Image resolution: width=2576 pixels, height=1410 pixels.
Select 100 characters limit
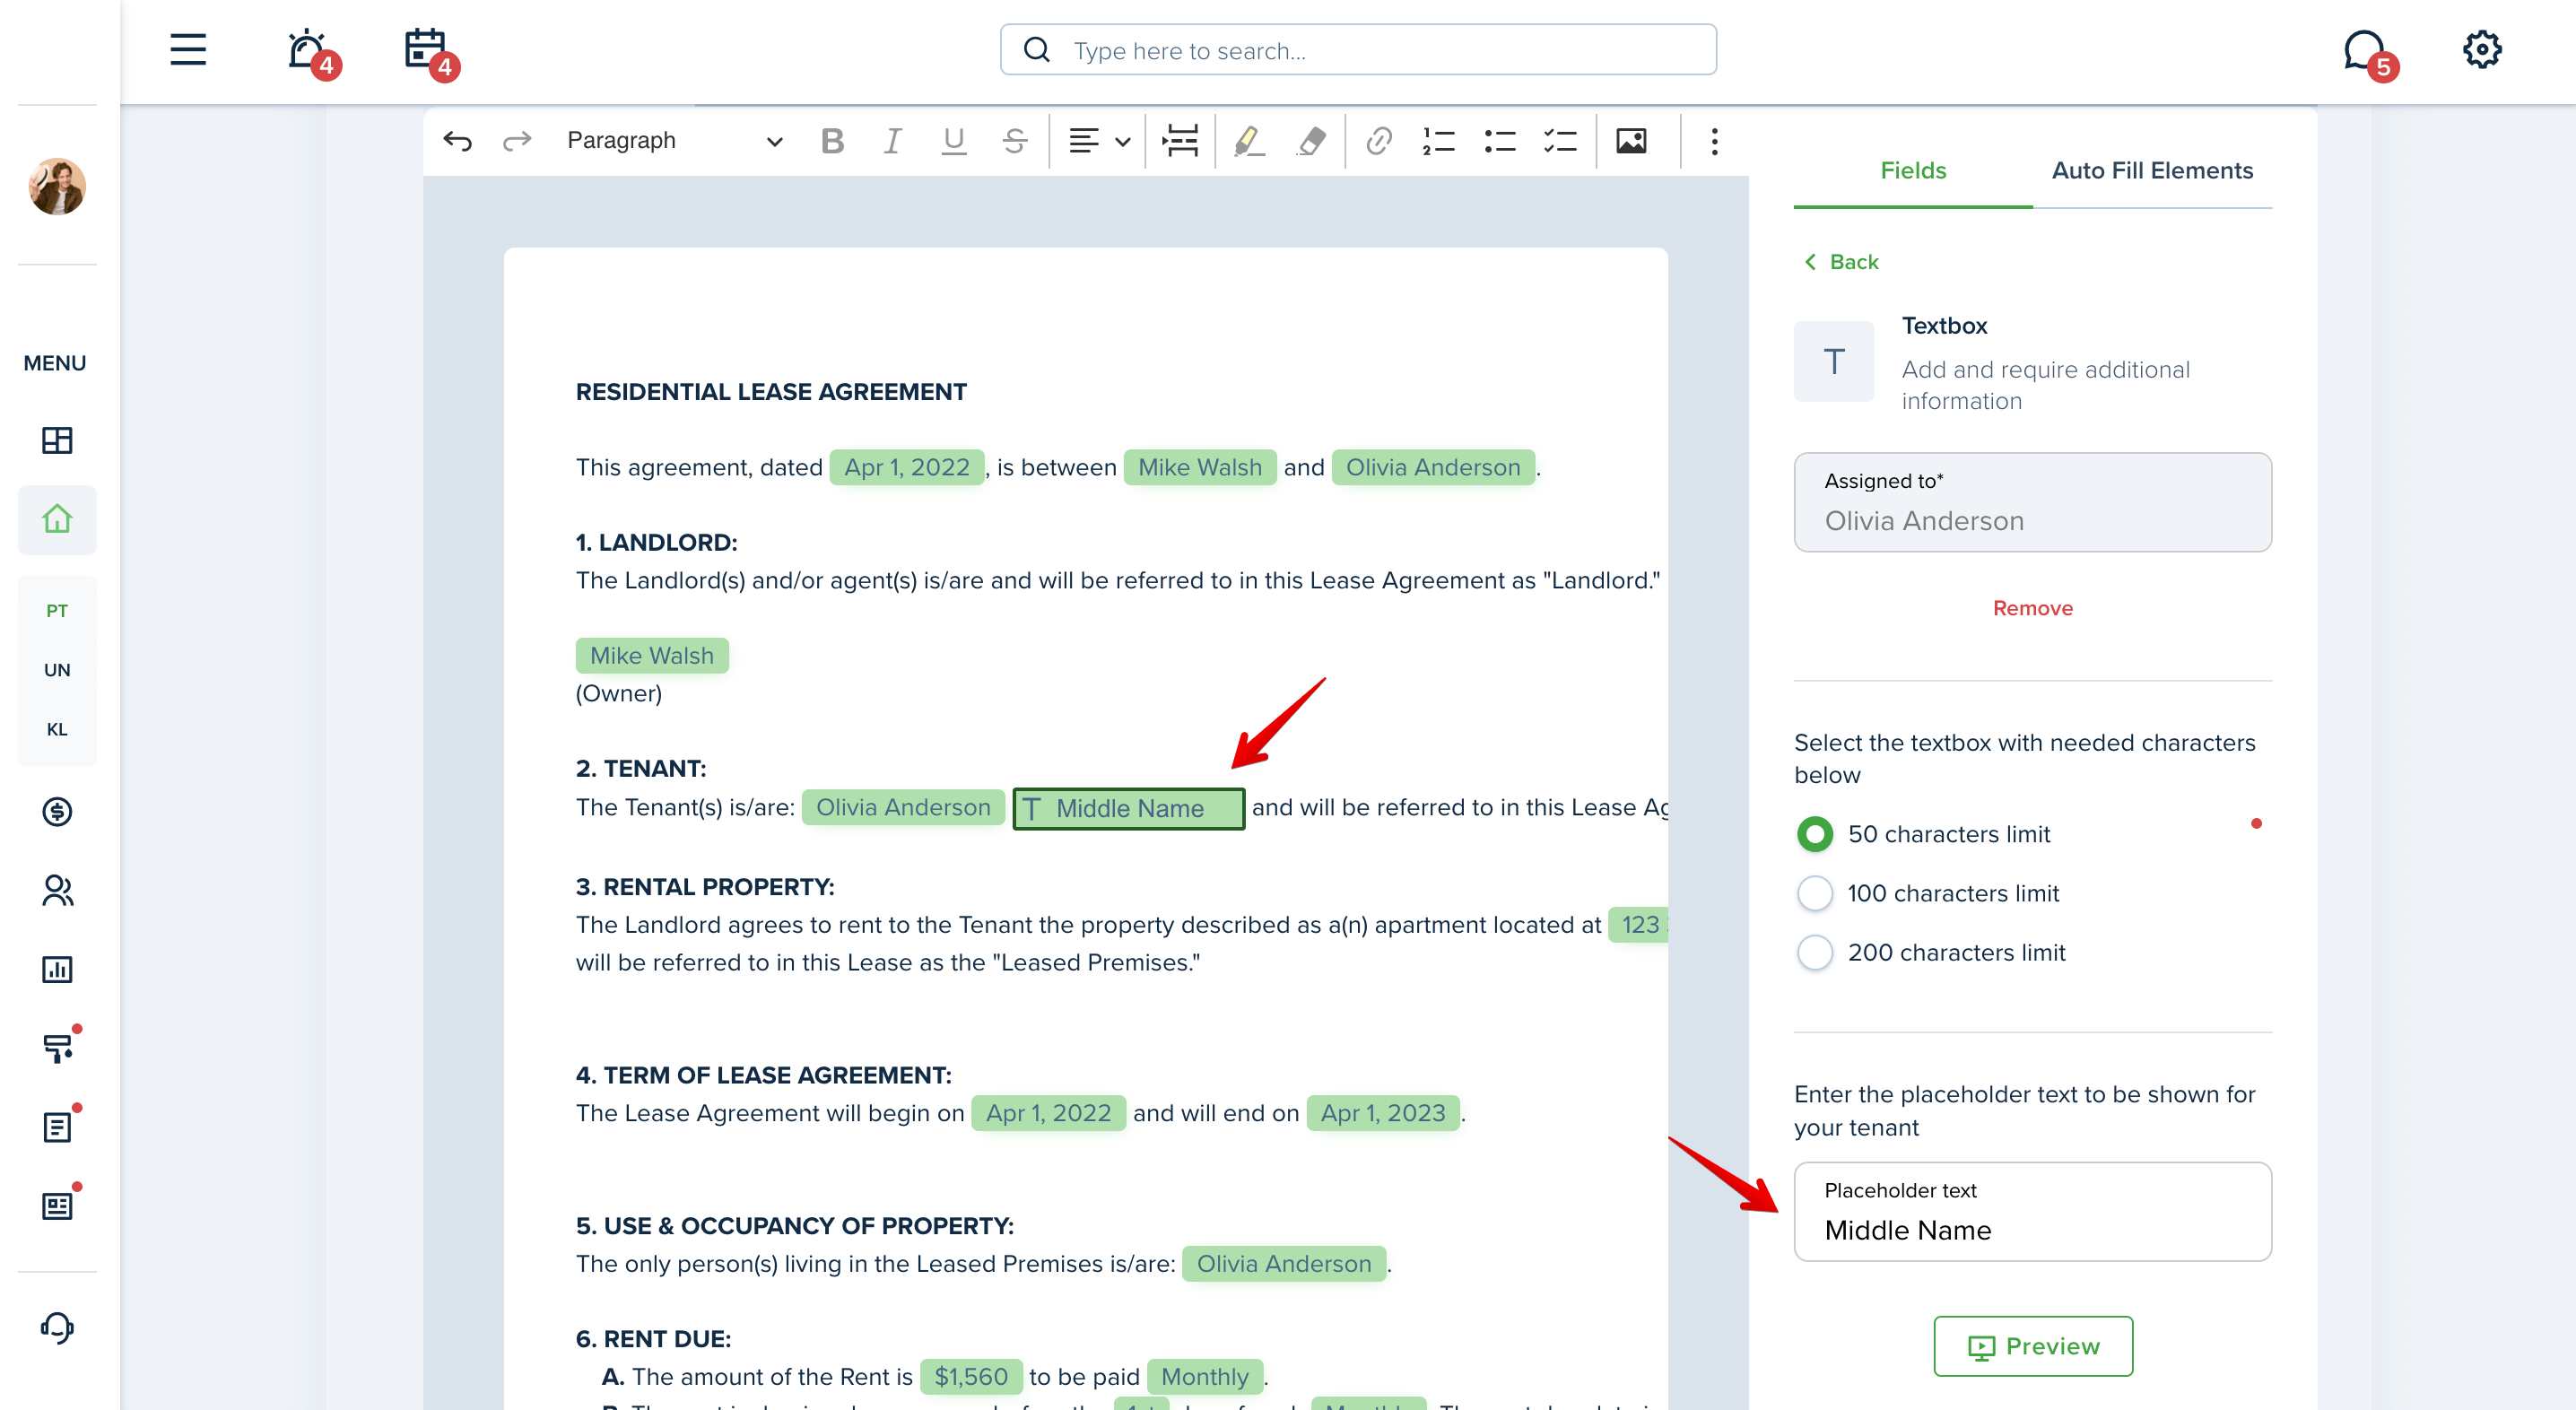tap(1814, 892)
